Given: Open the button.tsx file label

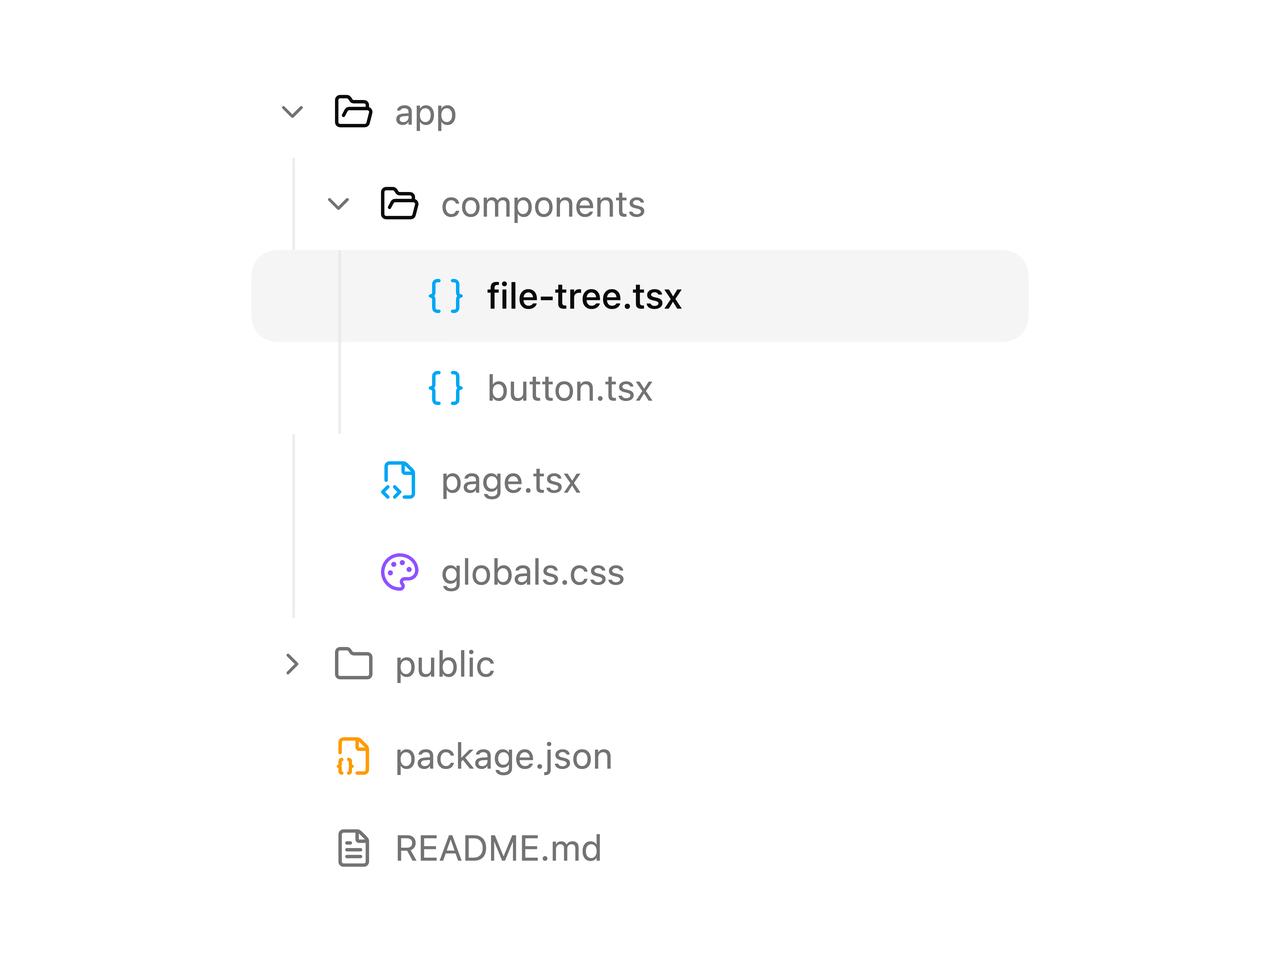Looking at the screenshot, I should coord(569,388).
